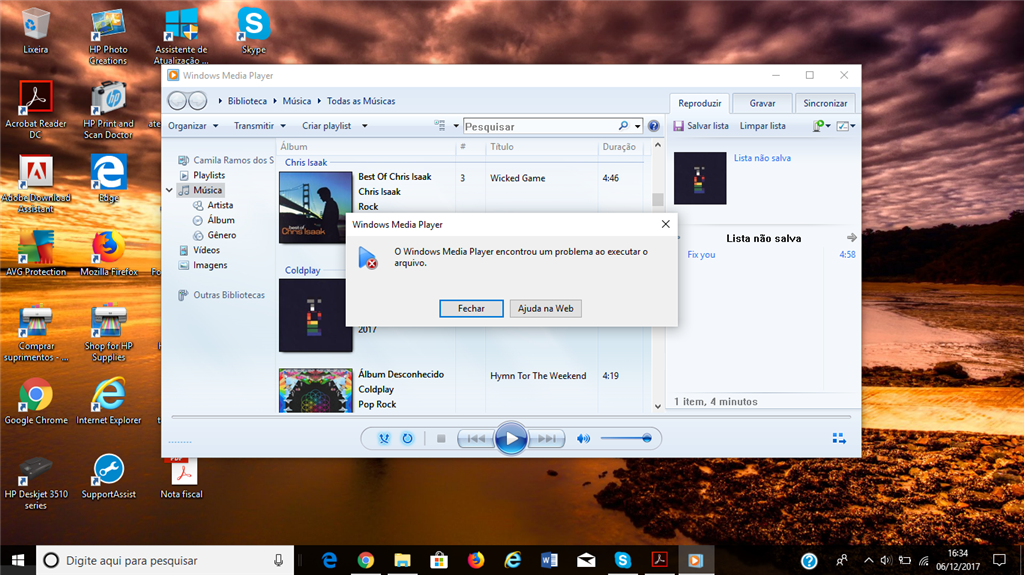
Task: Select Artista in the navigation tree
Action: pyautogui.click(x=220, y=205)
